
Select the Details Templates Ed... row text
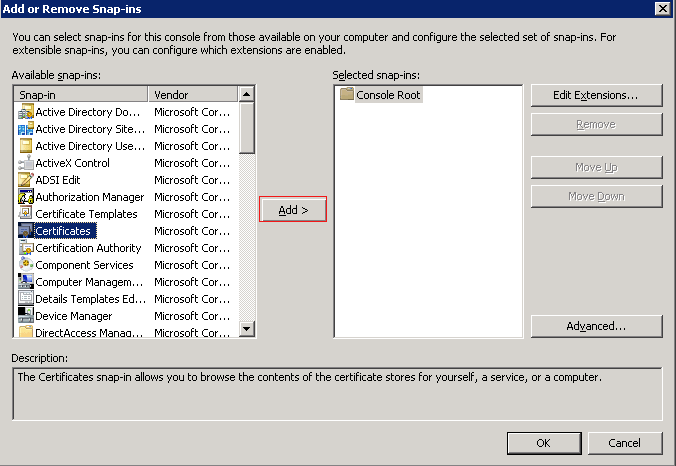click(x=91, y=299)
